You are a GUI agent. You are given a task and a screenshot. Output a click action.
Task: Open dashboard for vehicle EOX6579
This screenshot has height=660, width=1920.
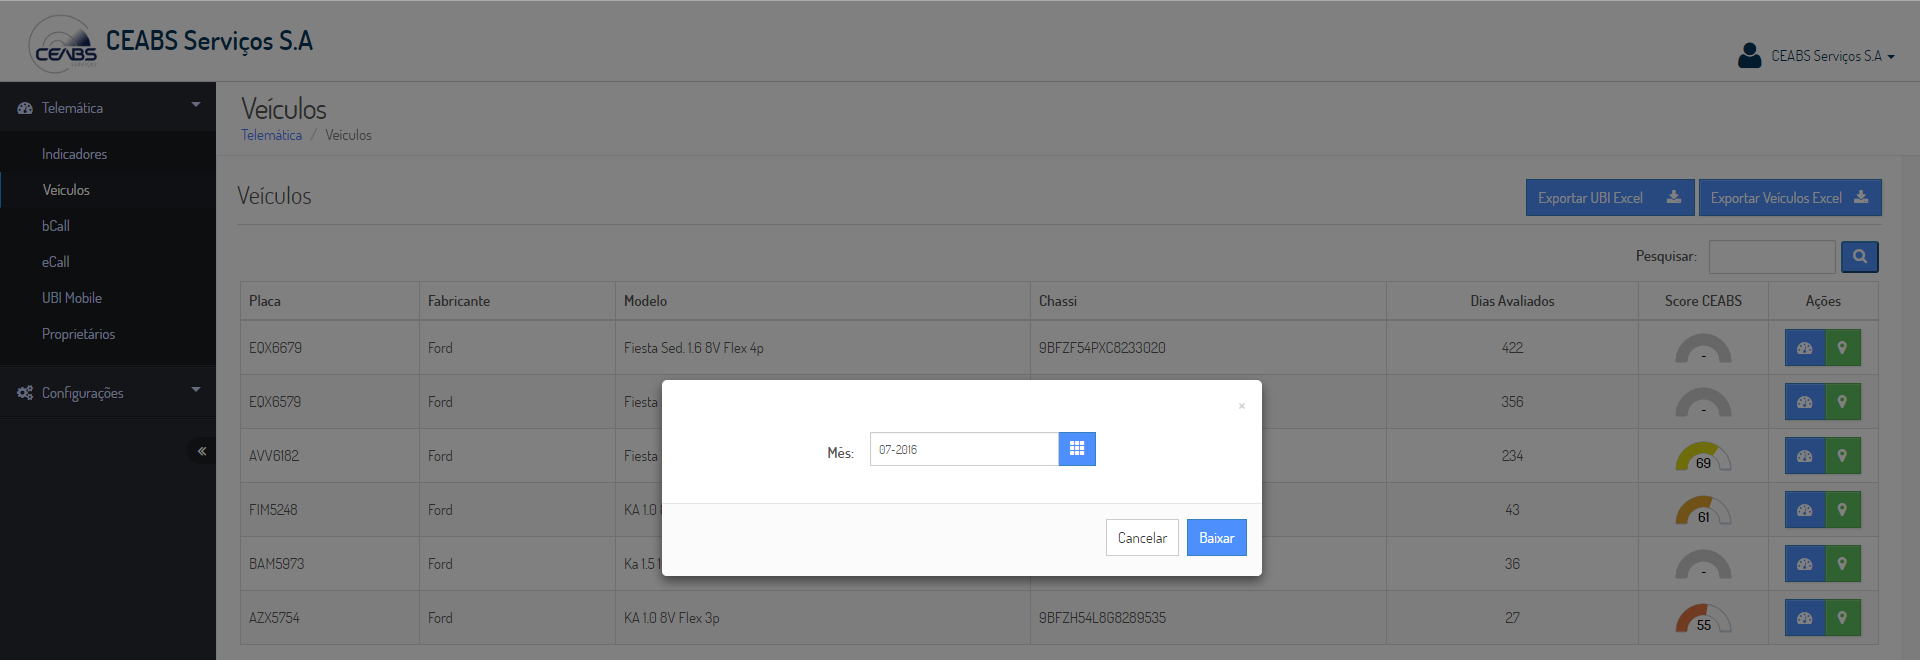click(x=1805, y=402)
